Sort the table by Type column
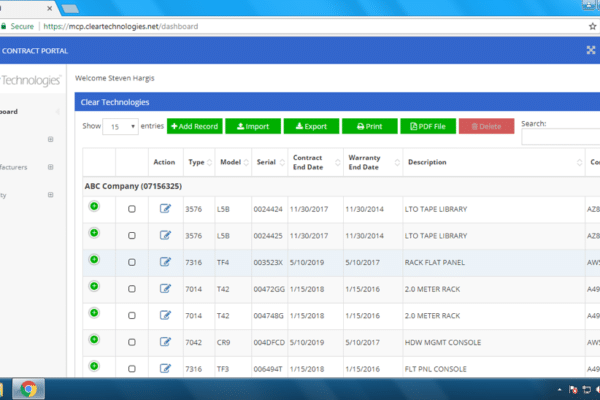The height and width of the screenshot is (400, 600). 199,162
